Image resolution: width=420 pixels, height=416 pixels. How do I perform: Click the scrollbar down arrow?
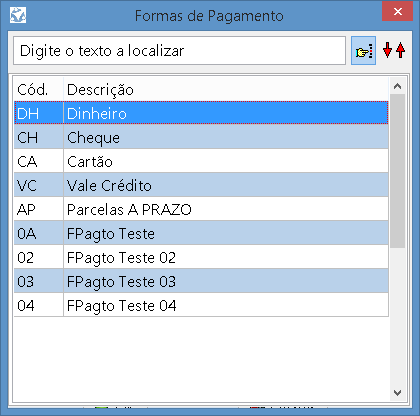pos(397,393)
